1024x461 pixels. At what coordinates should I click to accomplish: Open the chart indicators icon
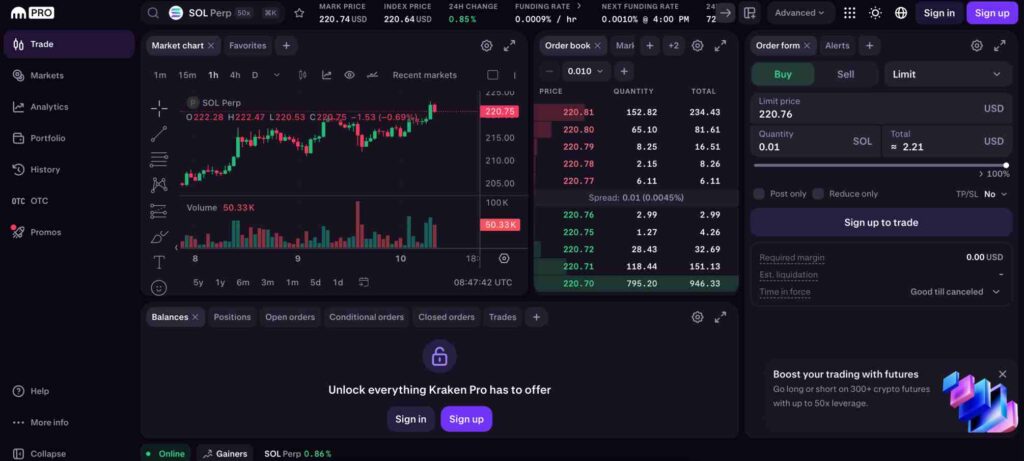(327, 75)
